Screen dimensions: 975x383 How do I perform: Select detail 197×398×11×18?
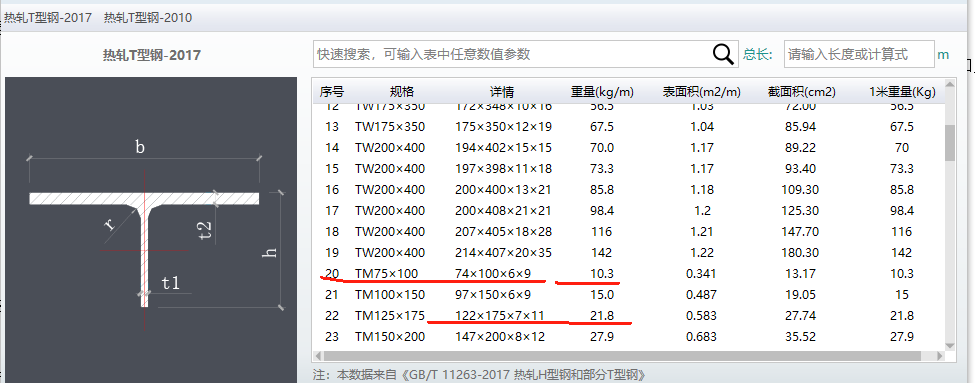502,169
